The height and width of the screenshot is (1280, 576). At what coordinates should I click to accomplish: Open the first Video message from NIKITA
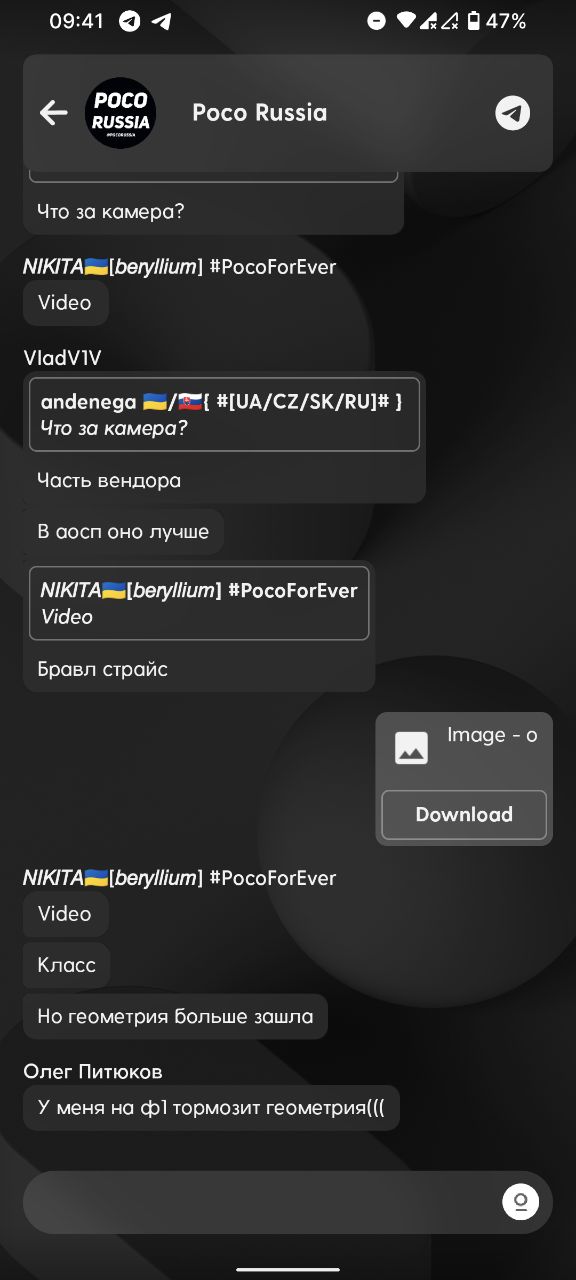[65, 303]
